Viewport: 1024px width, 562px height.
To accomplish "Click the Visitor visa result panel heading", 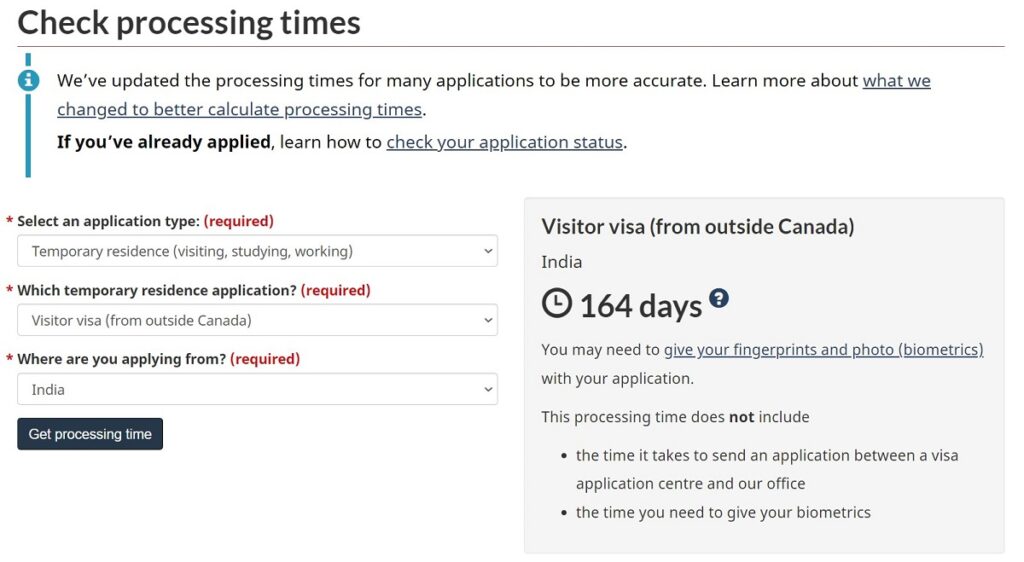I will click(x=697, y=227).
